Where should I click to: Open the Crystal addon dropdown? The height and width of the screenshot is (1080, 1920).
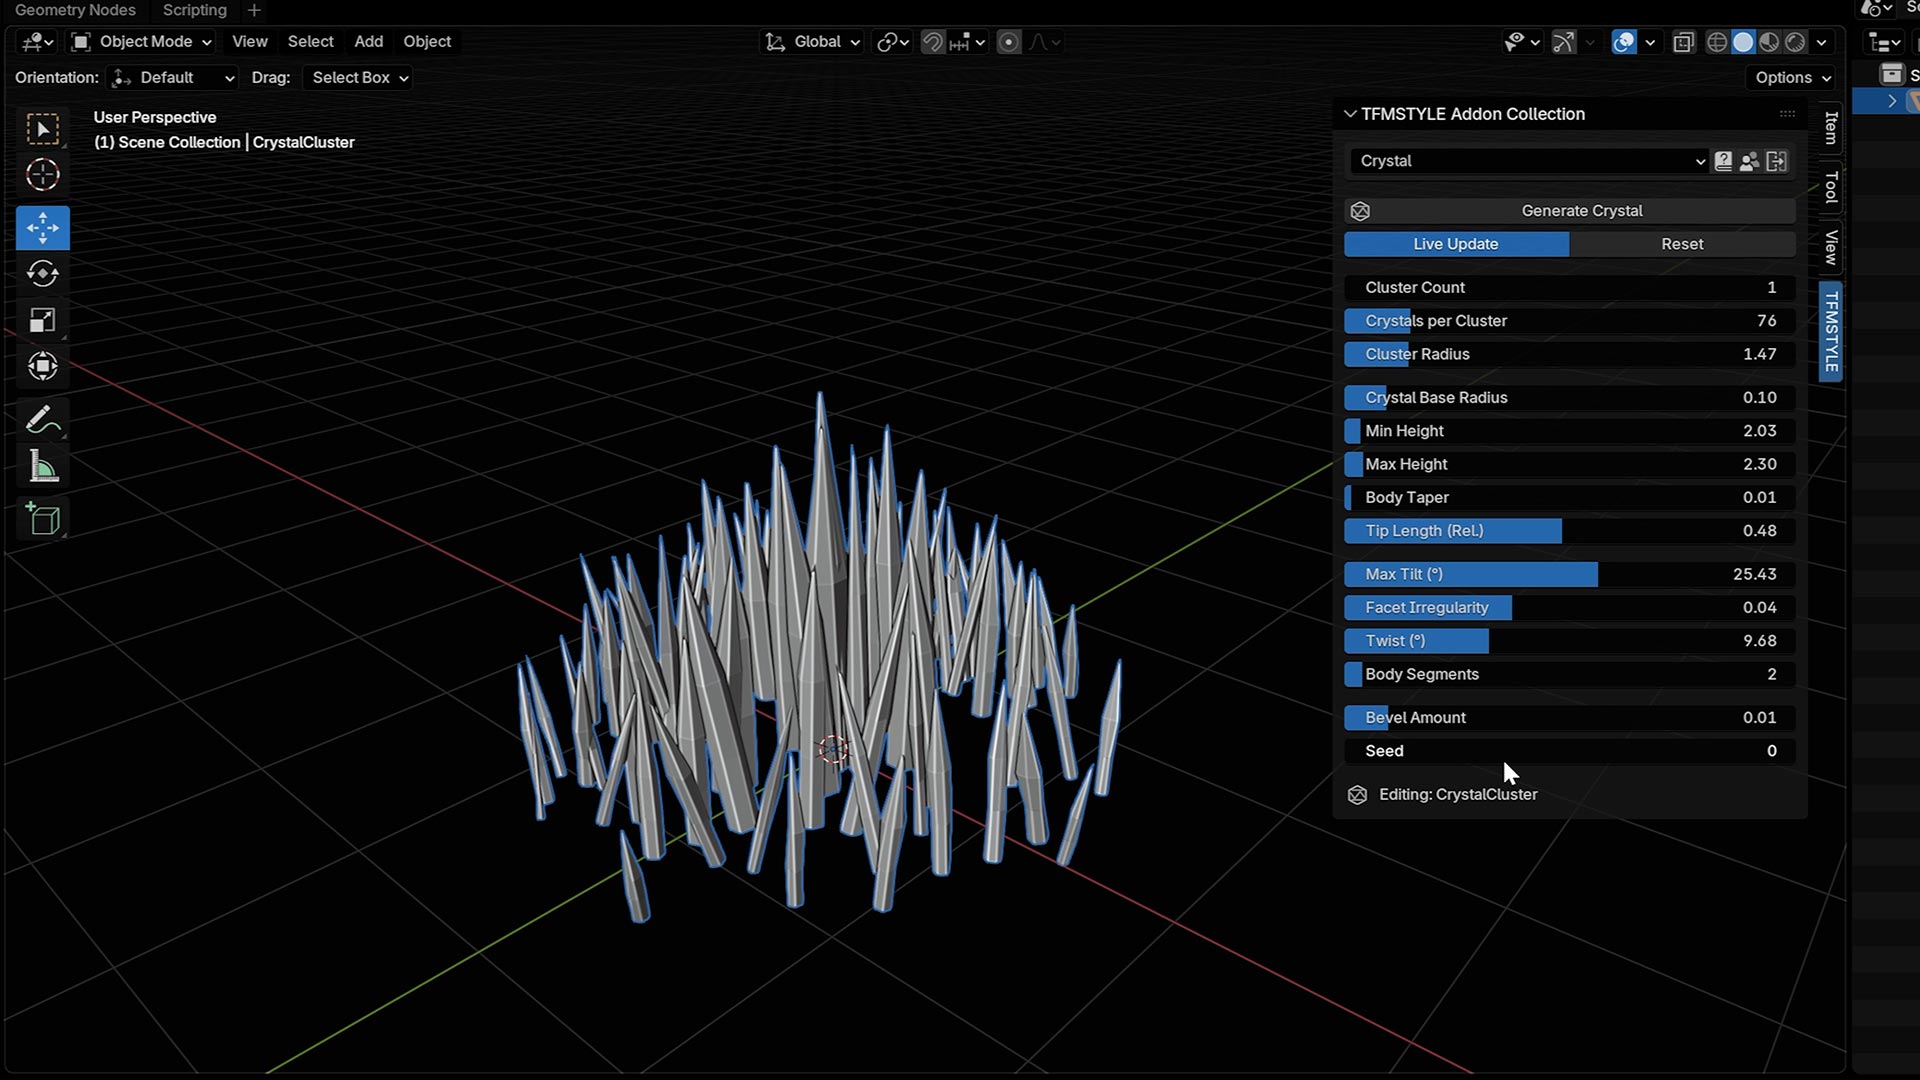1530,161
